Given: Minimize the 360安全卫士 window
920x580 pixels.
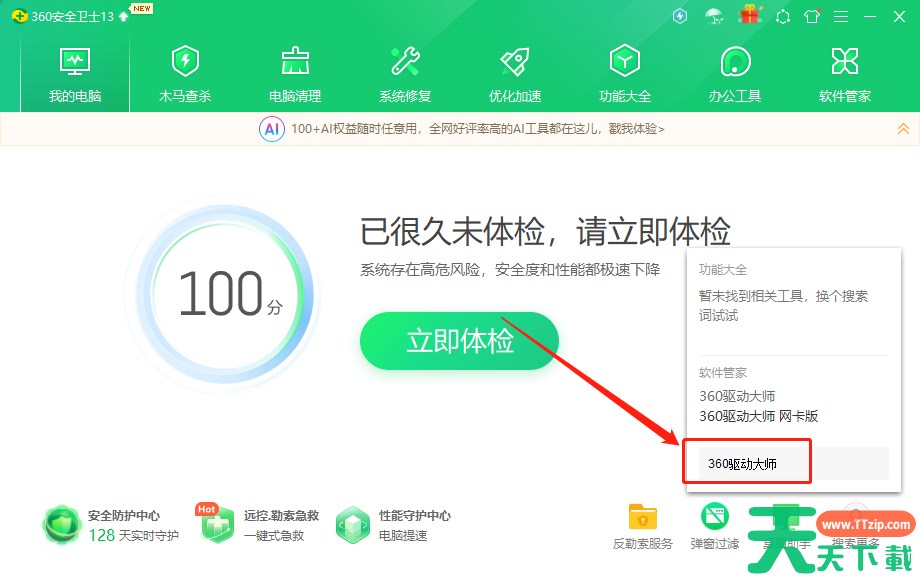Looking at the screenshot, I should click(870, 16).
